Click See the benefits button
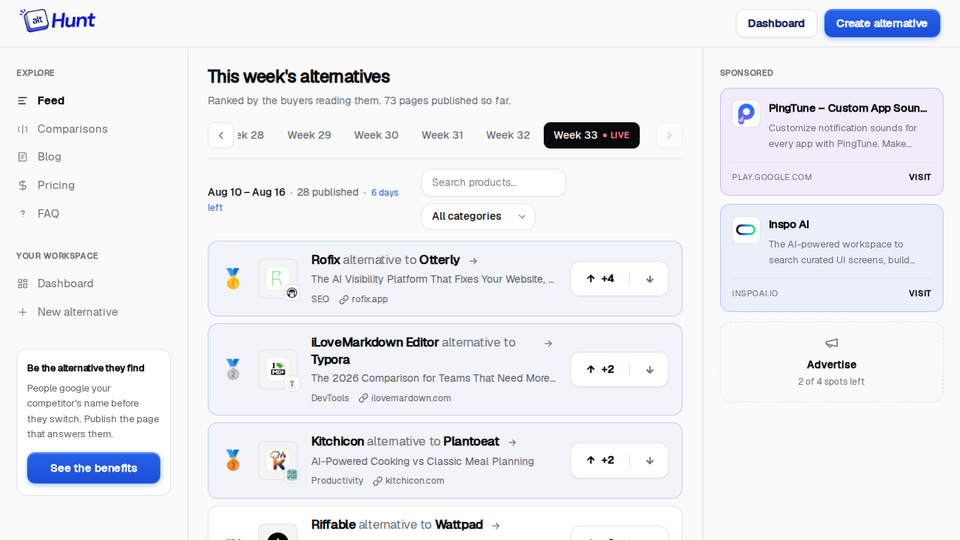The height and width of the screenshot is (540, 960). 94,468
